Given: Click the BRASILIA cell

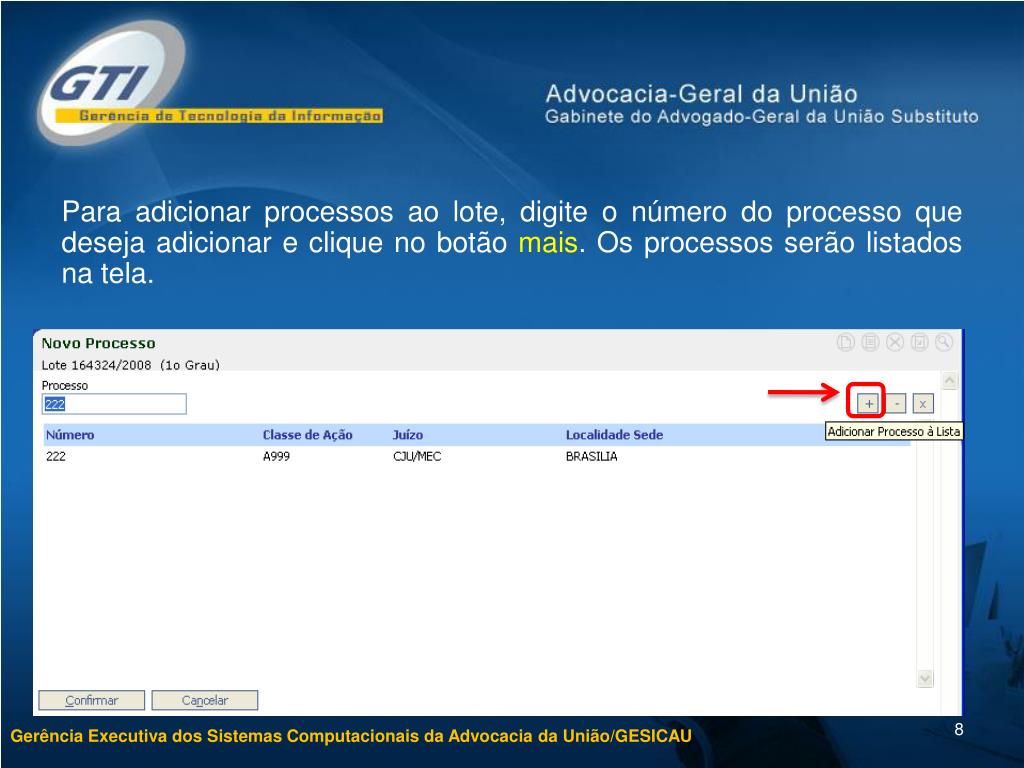Looking at the screenshot, I should 592,456.
